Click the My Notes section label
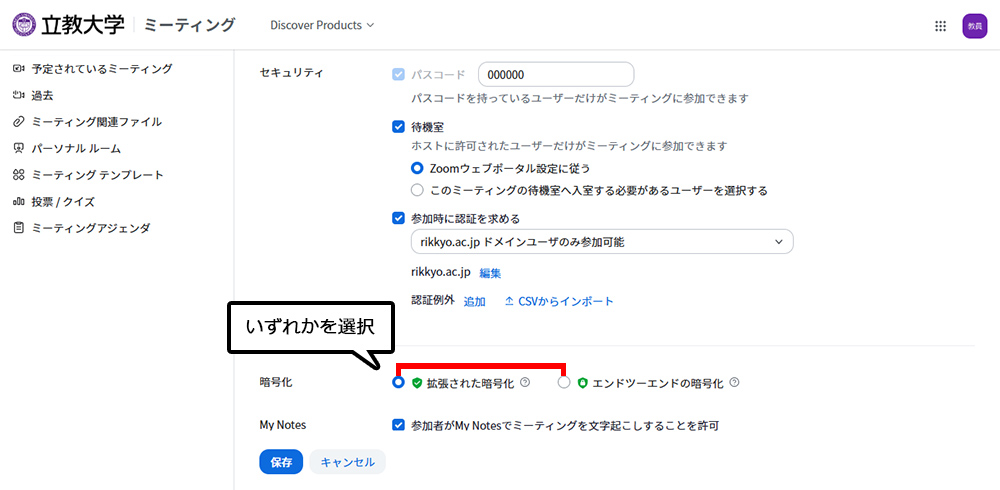The image size is (1000, 490). coord(283,424)
